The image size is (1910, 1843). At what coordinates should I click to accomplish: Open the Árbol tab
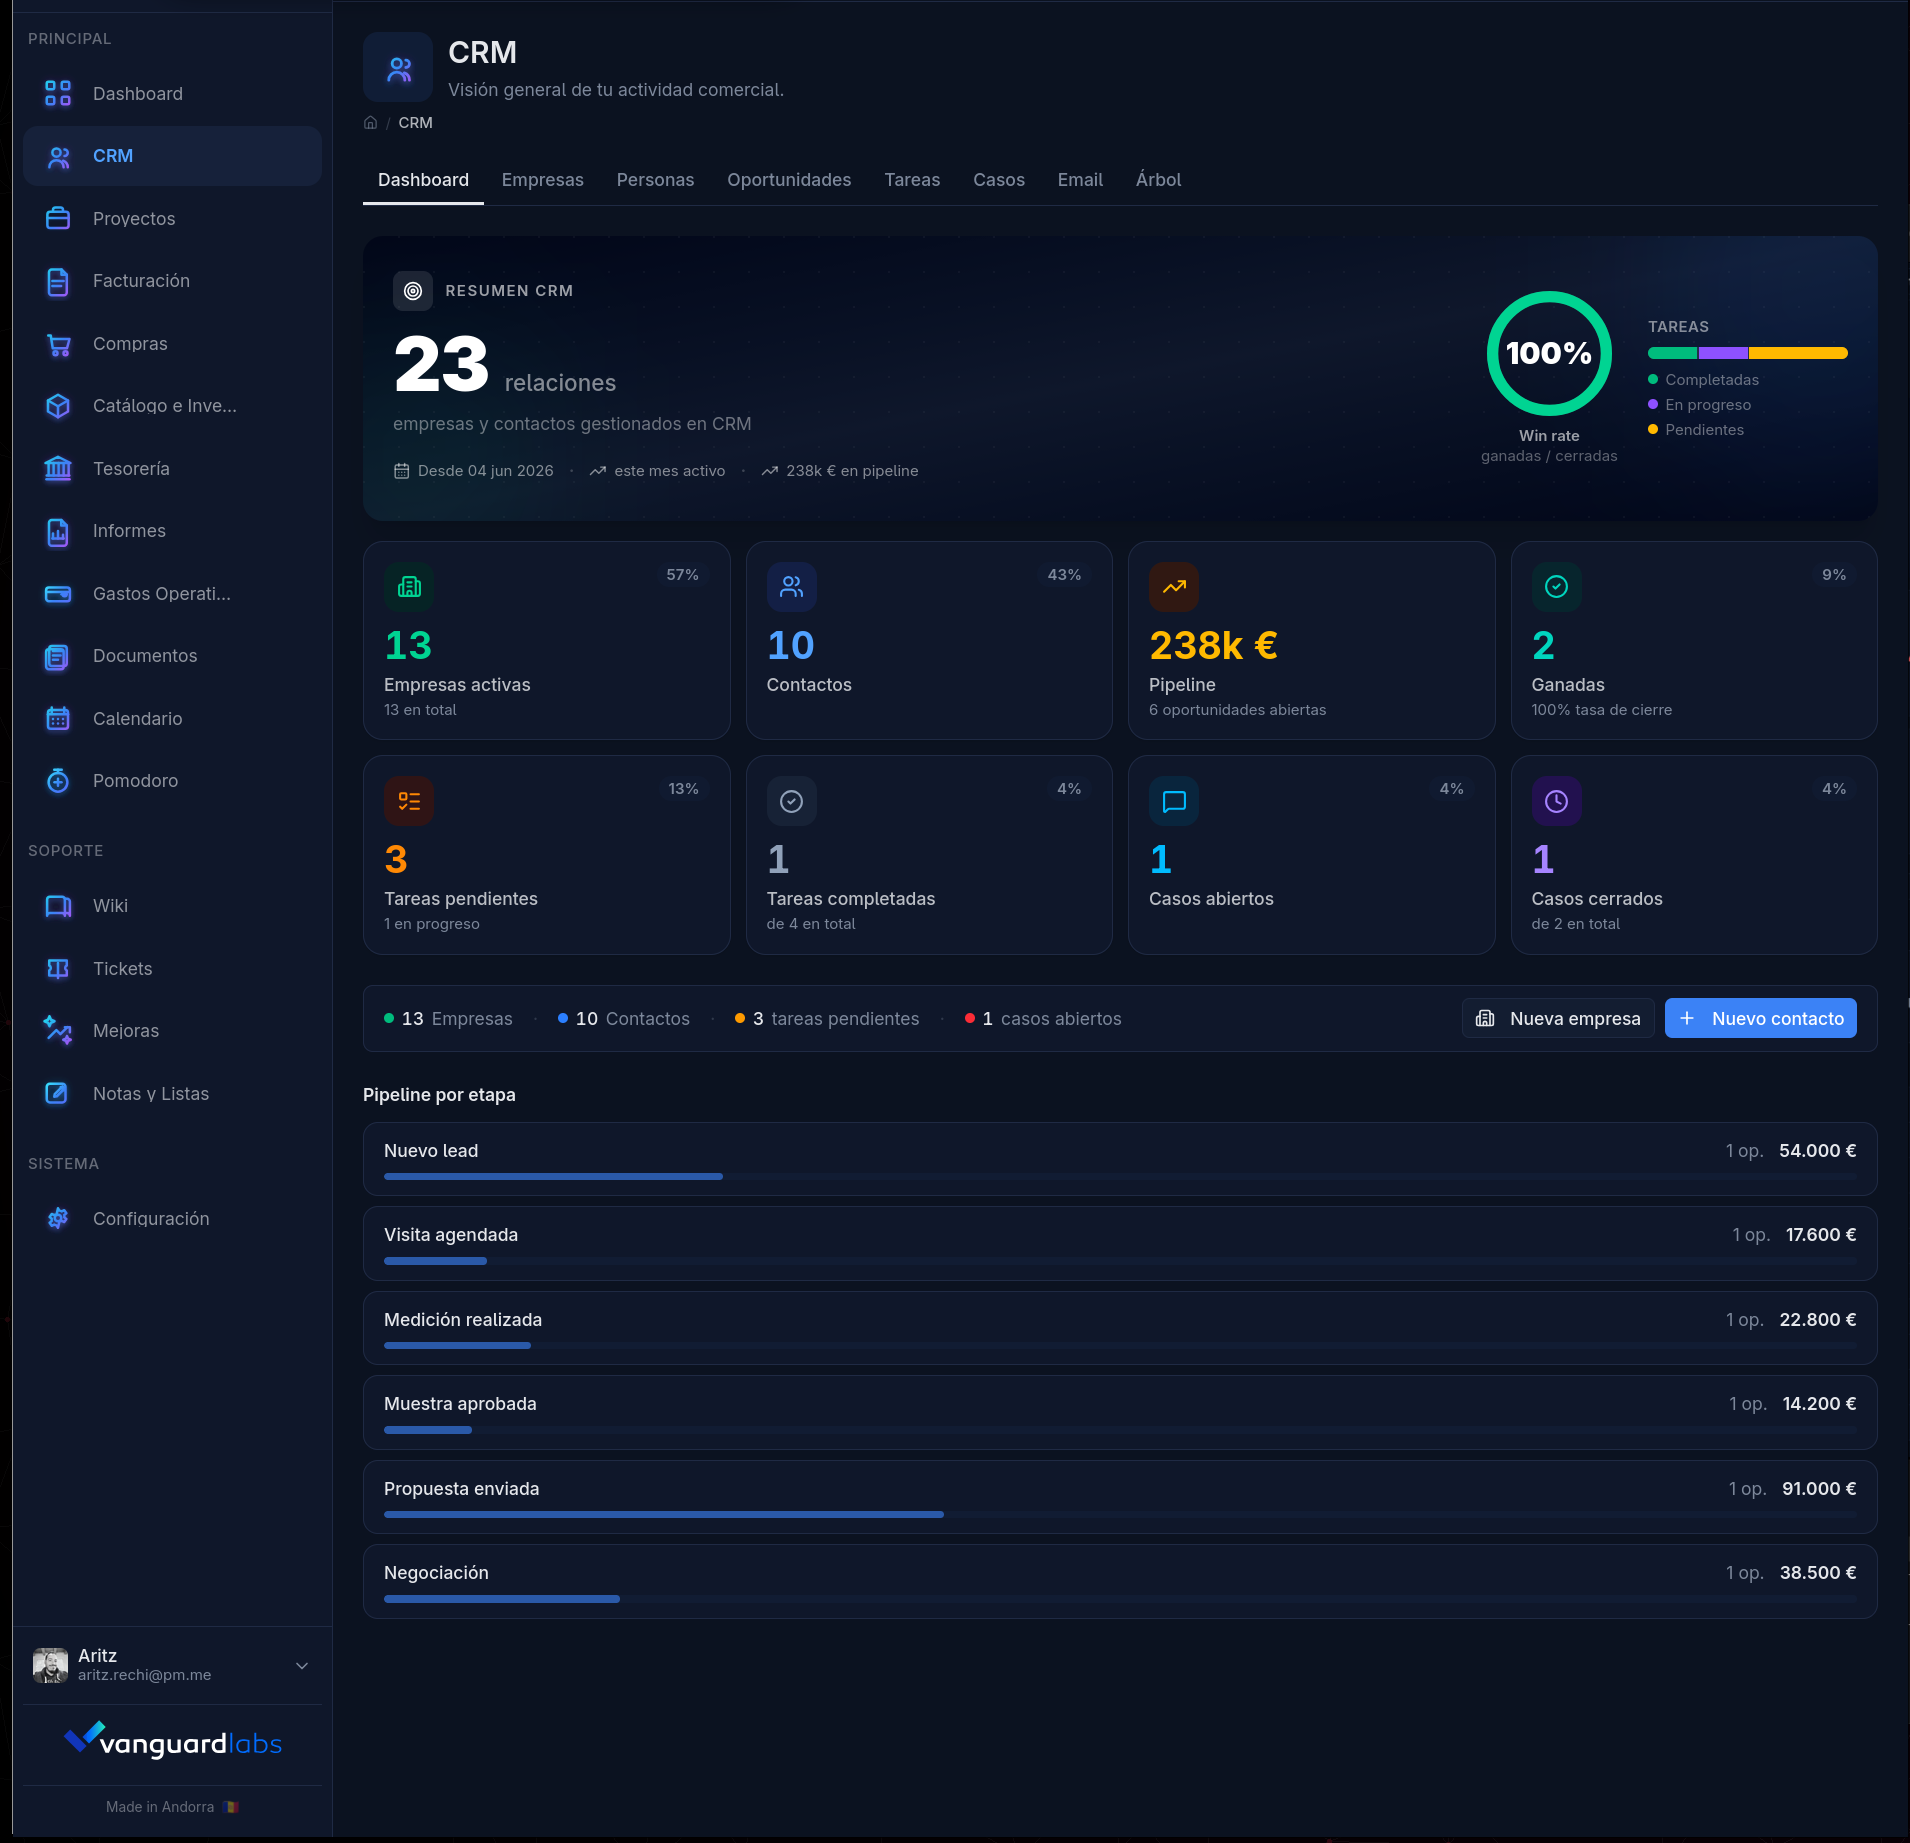point(1158,180)
